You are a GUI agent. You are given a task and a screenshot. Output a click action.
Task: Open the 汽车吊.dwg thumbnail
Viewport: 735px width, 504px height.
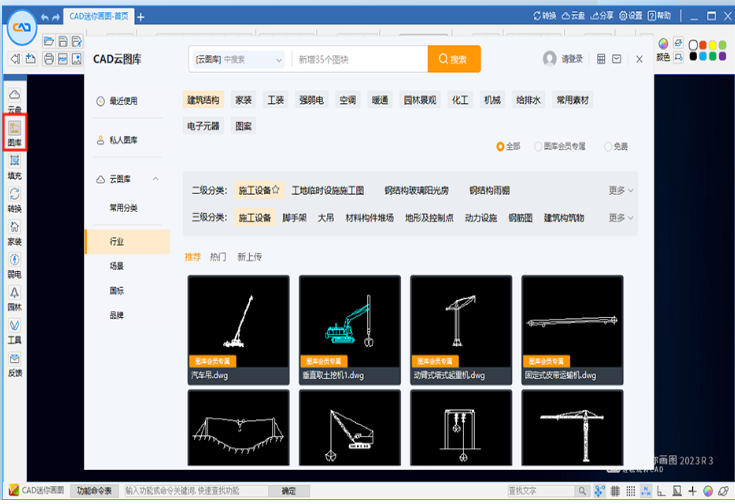237,329
